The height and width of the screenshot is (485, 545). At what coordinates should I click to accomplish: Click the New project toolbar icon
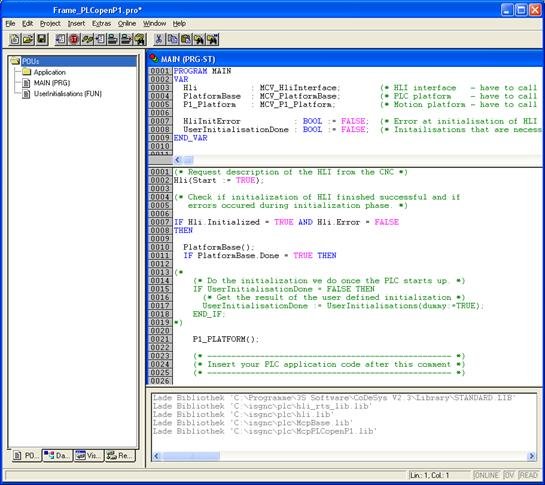[15, 39]
